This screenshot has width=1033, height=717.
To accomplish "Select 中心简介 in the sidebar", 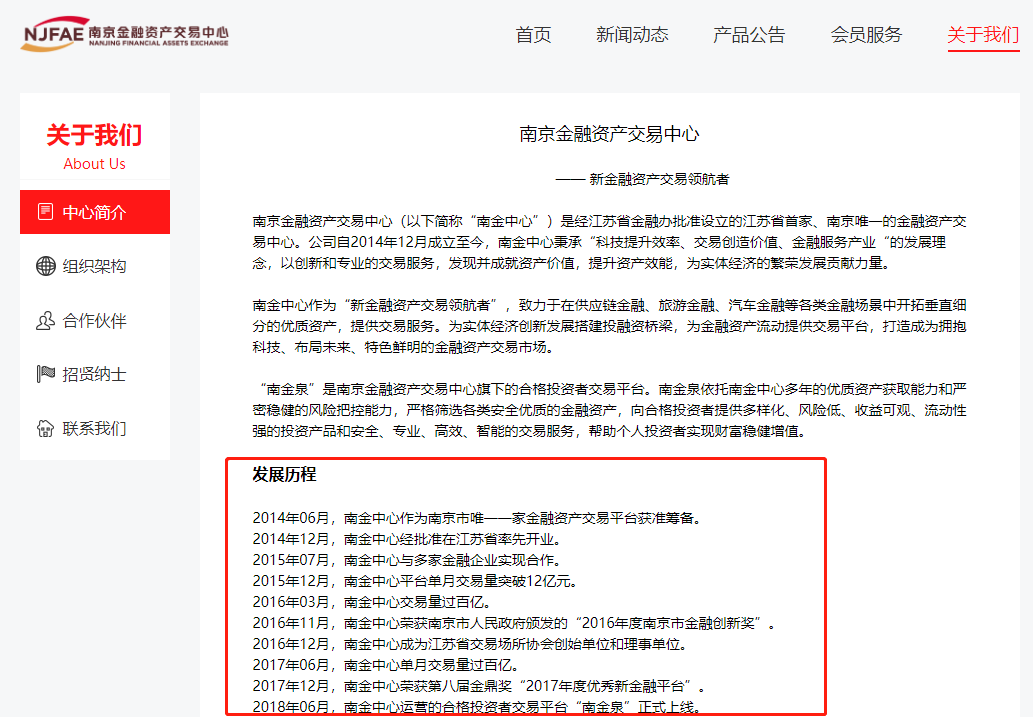I will [x=95, y=212].
